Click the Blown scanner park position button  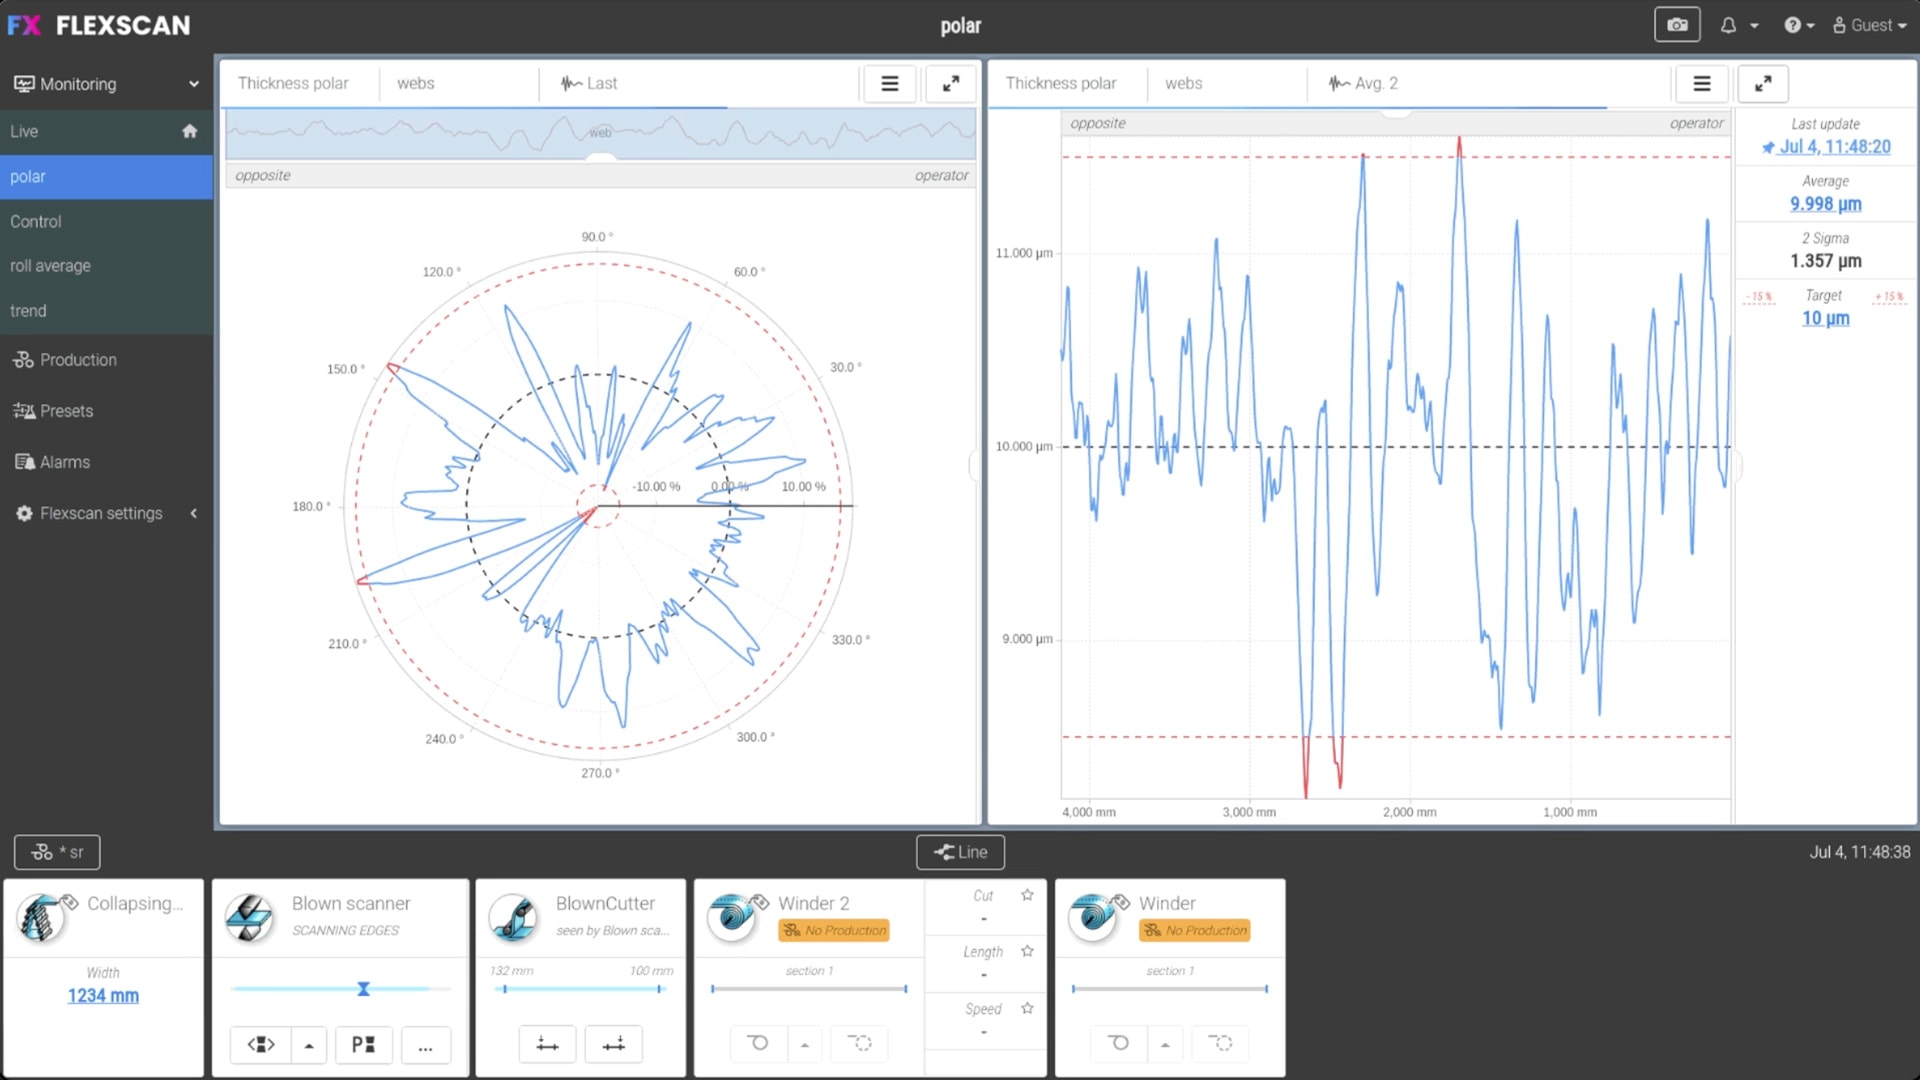(363, 1045)
